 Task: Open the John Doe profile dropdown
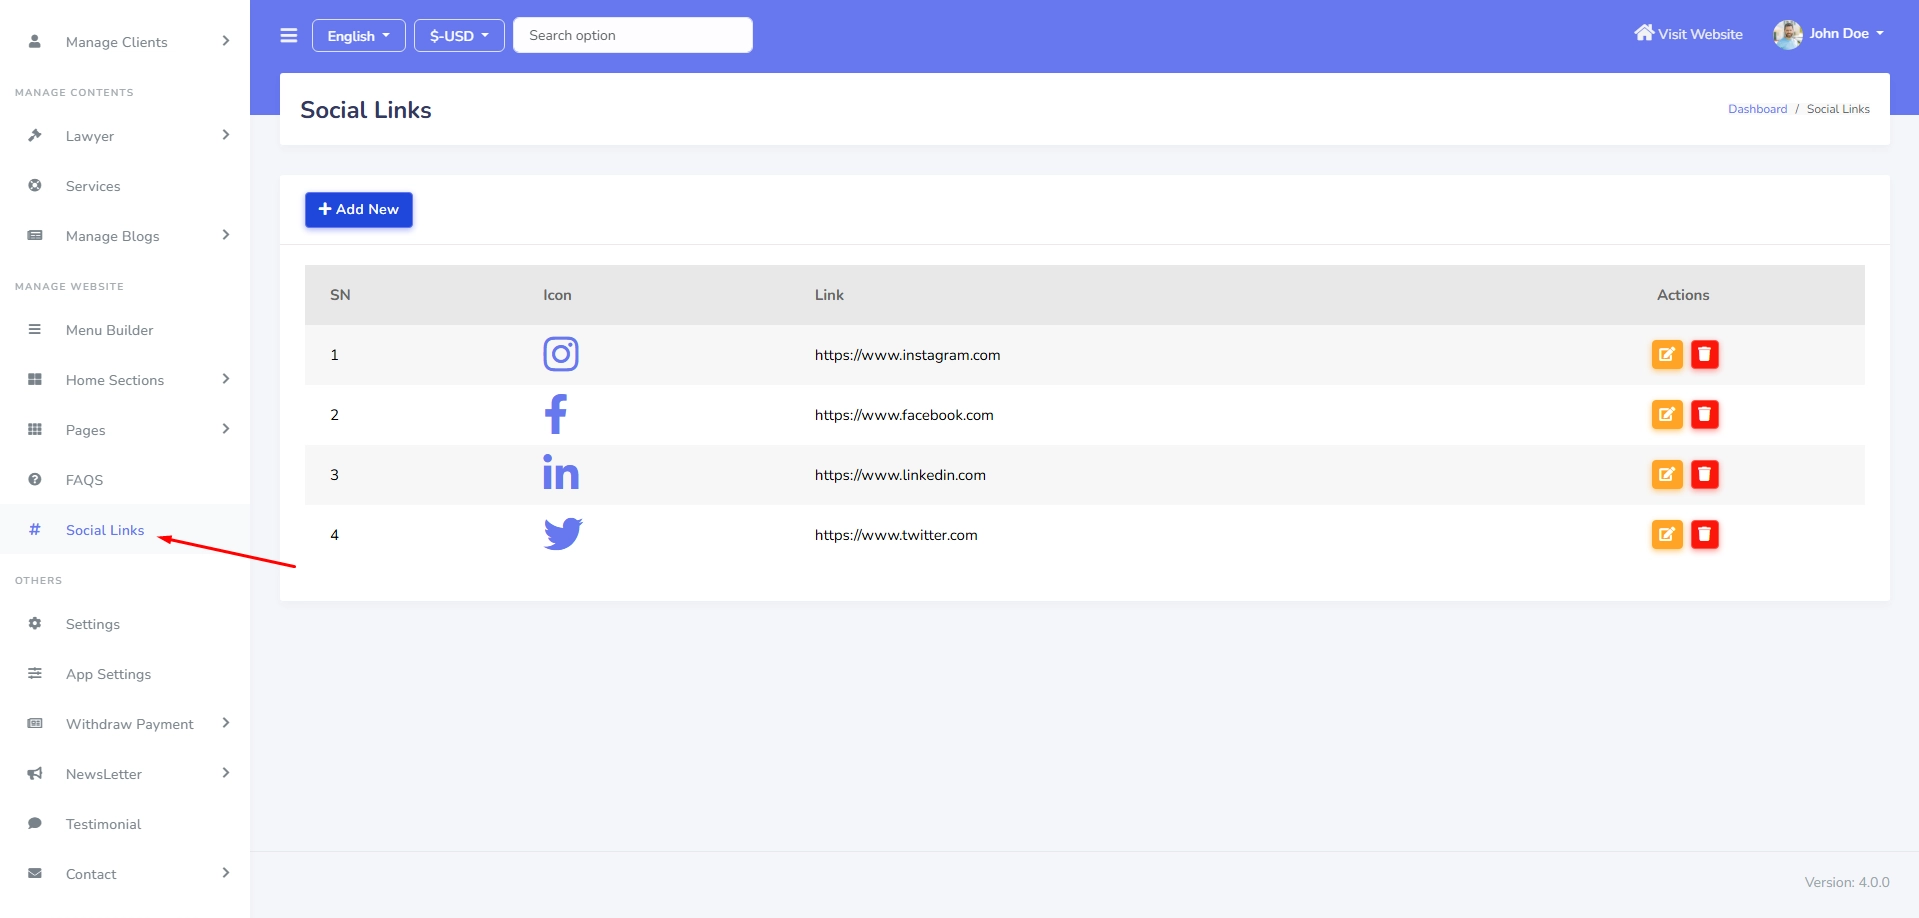click(1829, 34)
